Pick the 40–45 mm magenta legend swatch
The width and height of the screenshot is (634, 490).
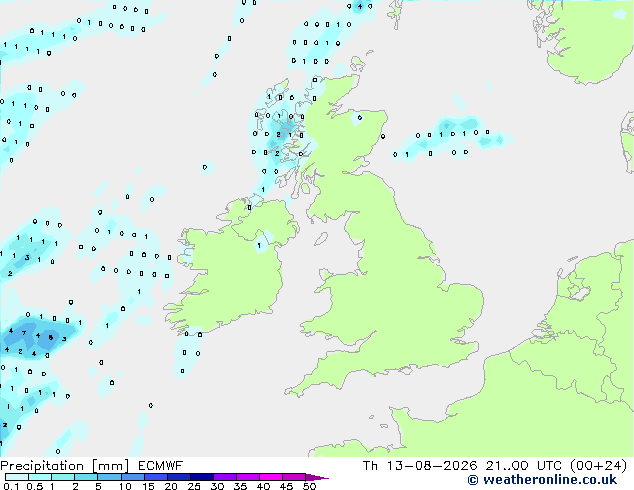271,477
